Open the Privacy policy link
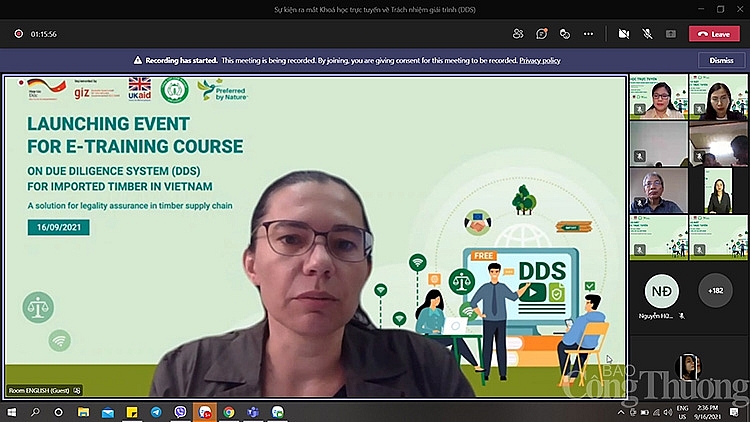Viewport: 750px width, 422px height. point(540,60)
